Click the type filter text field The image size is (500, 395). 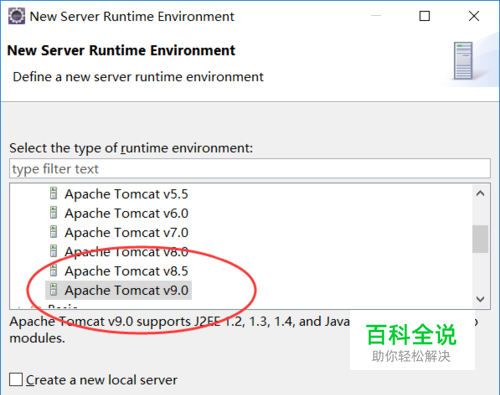pyautogui.click(x=250, y=169)
